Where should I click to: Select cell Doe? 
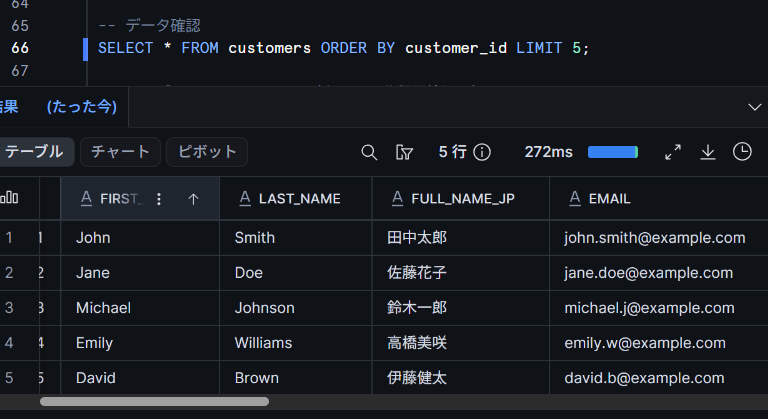tap(296, 273)
